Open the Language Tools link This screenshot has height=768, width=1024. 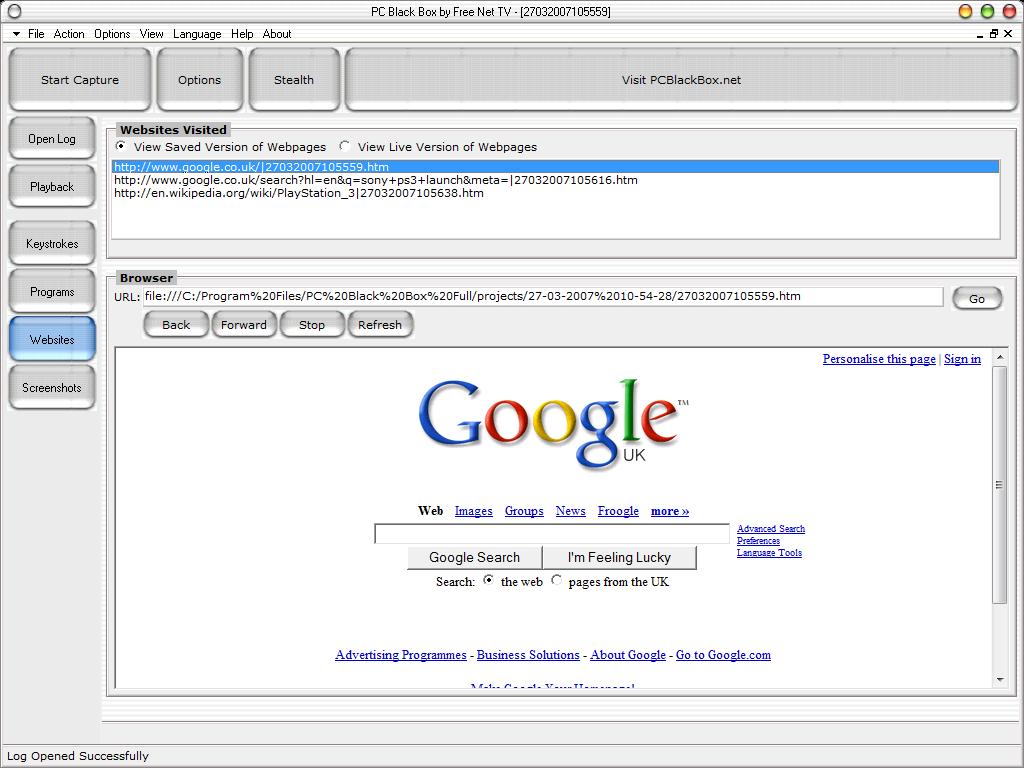pyautogui.click(x=769, y=552)
